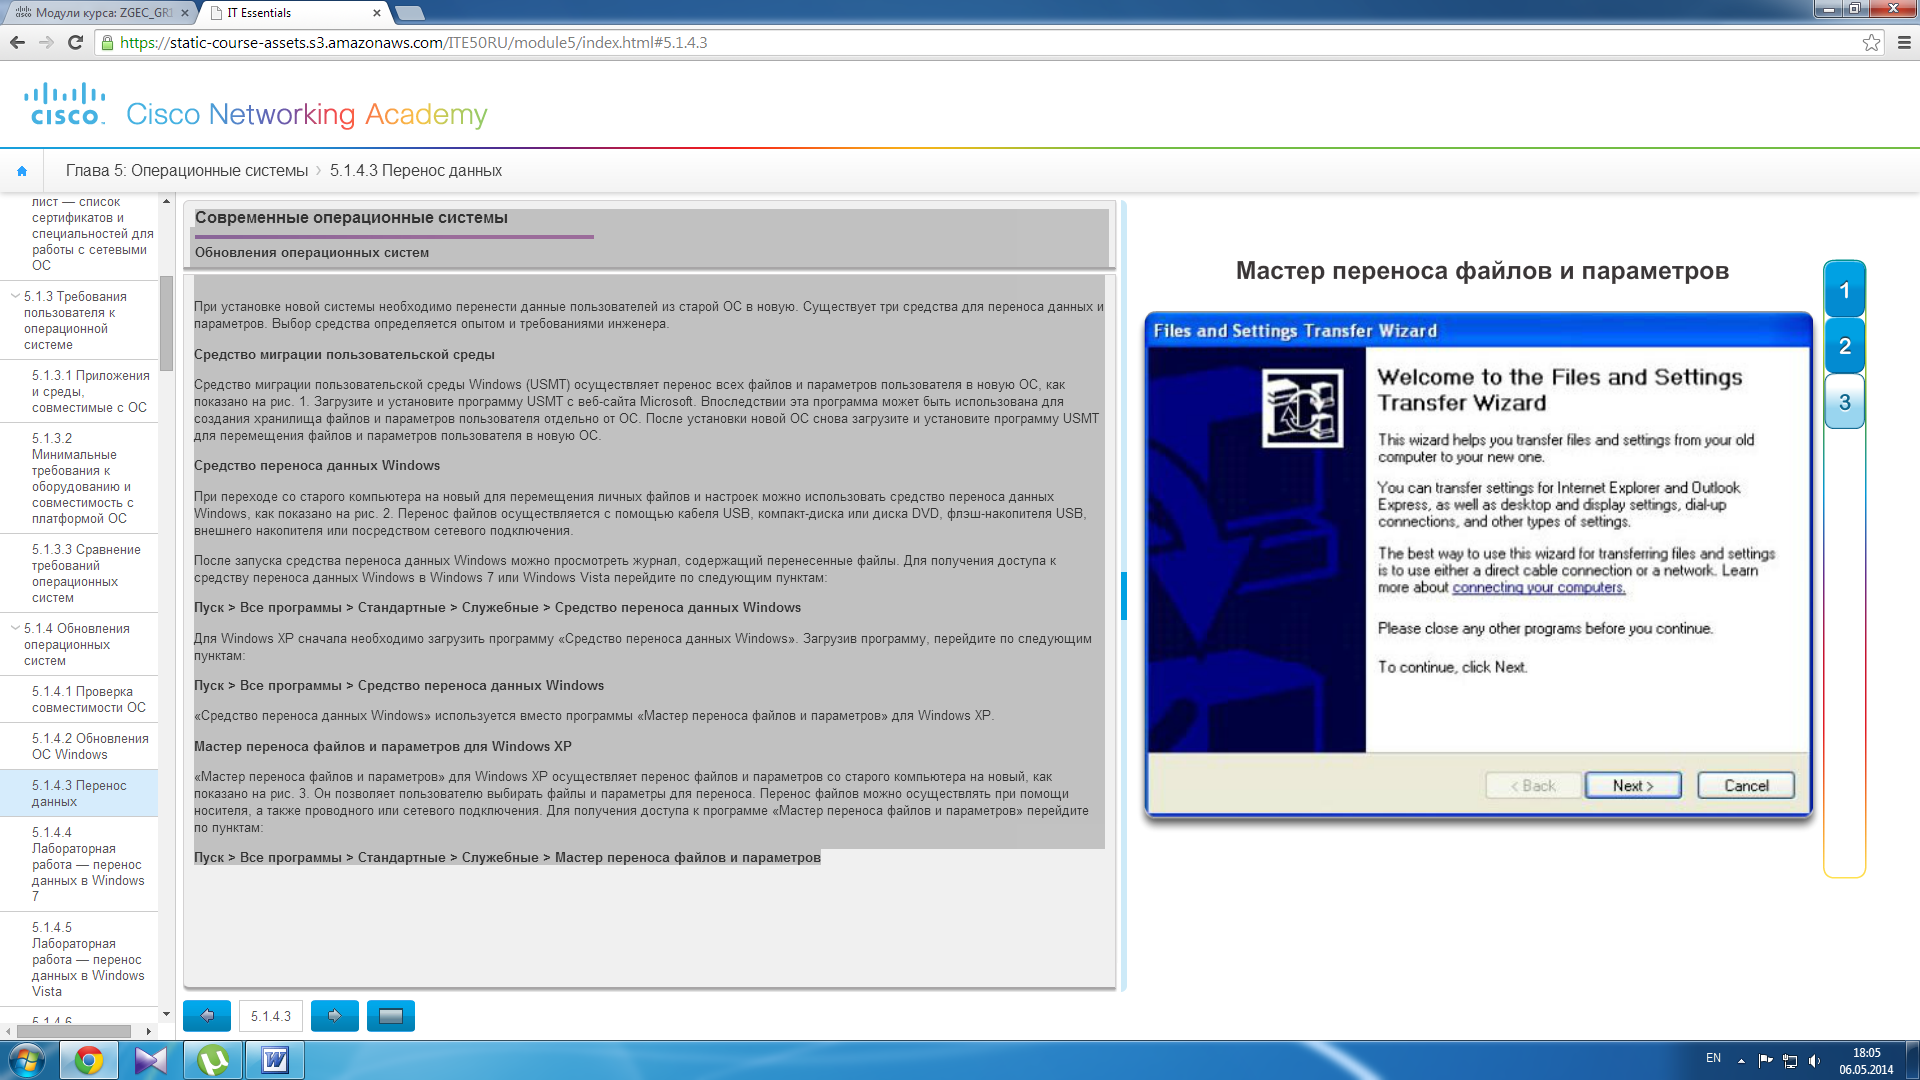
Task: Click 'connecting your computers' link
Action: [x=1538, y=587]
